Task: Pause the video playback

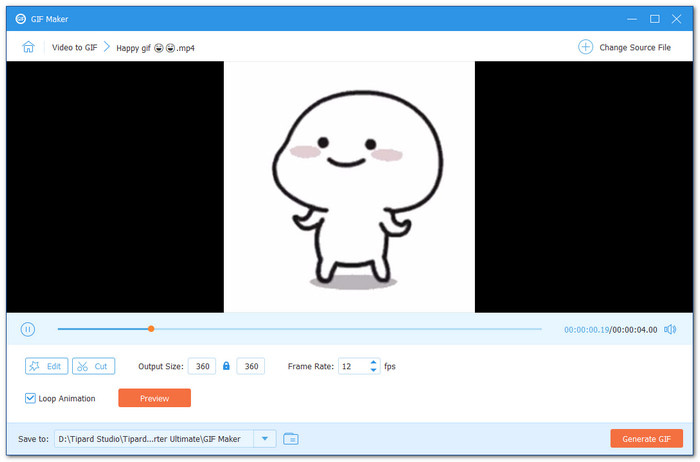Action: (28, 329)
